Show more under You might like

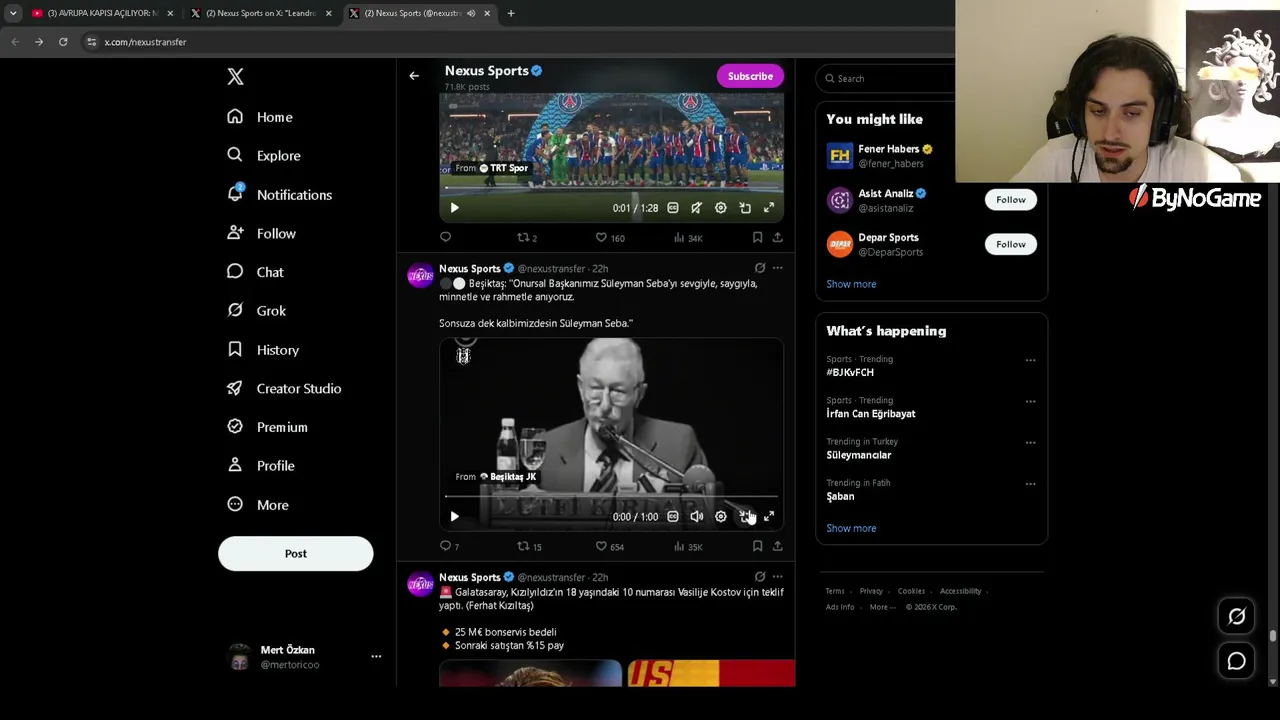pos(851,284)
